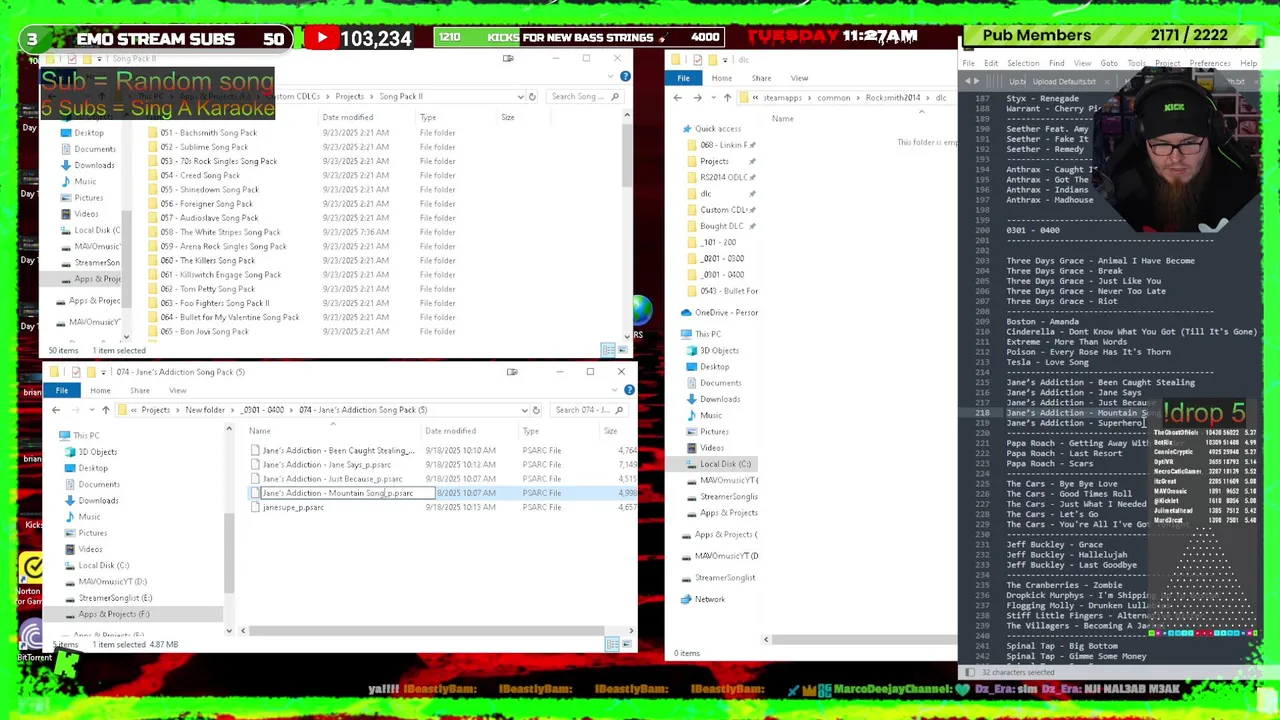Go back in the dlc window
Image resolution: width=1280 pixels, height=720 pixels.
678,98
